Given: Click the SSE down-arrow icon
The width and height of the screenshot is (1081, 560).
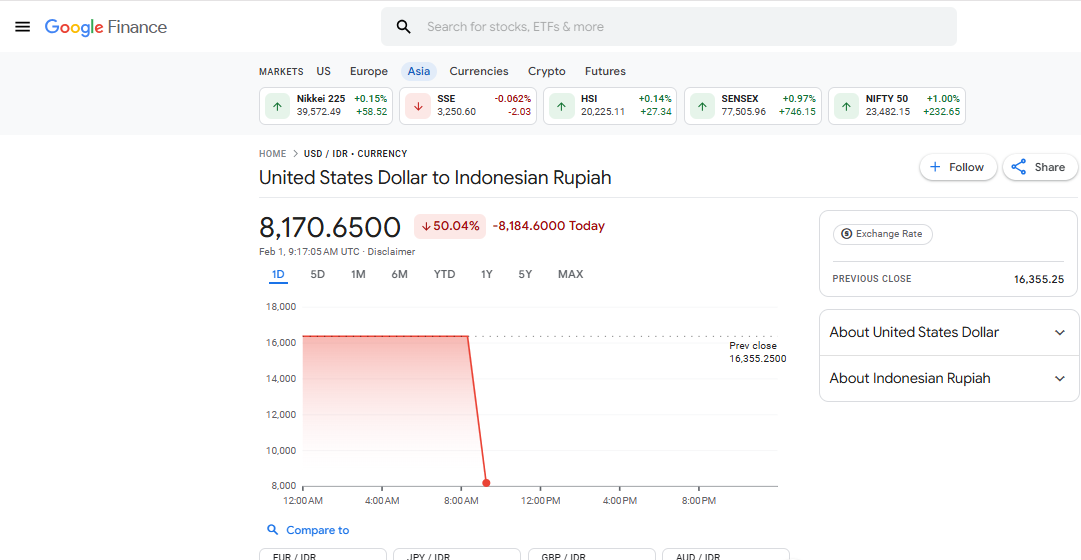Looking at the screenshot, I should 418,106.
